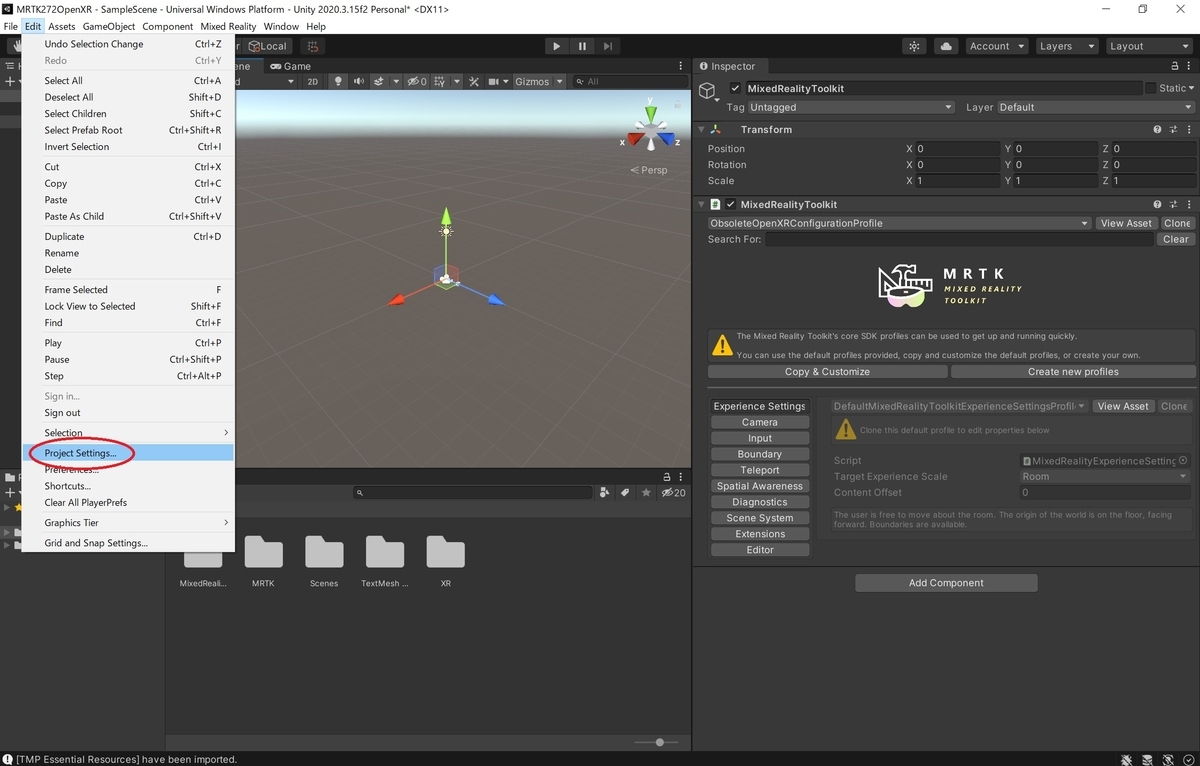Open the Static dropdown arrow

point(1191,89)
